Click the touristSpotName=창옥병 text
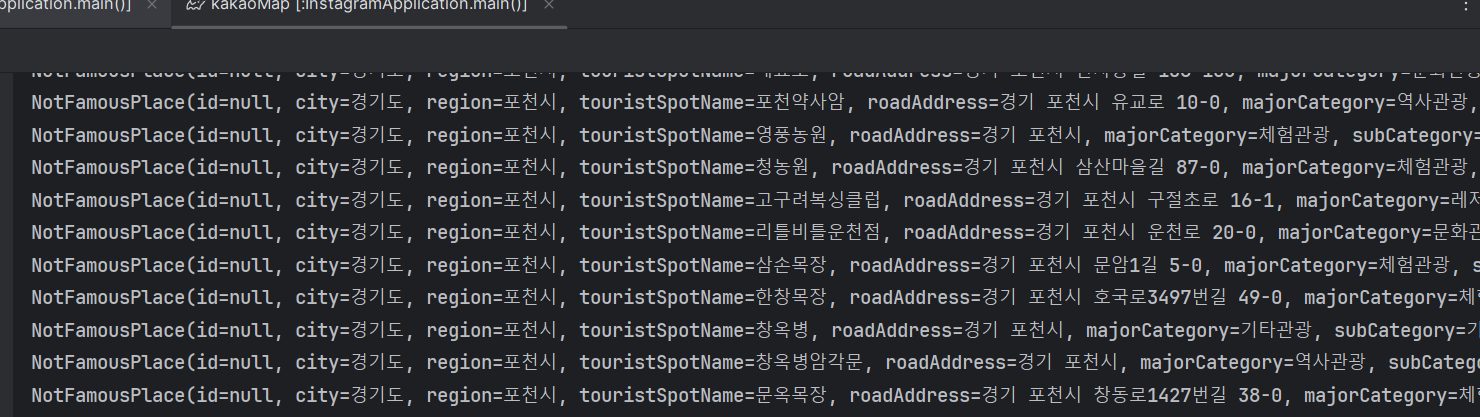 pyautogui.click(x=696, y=329)
